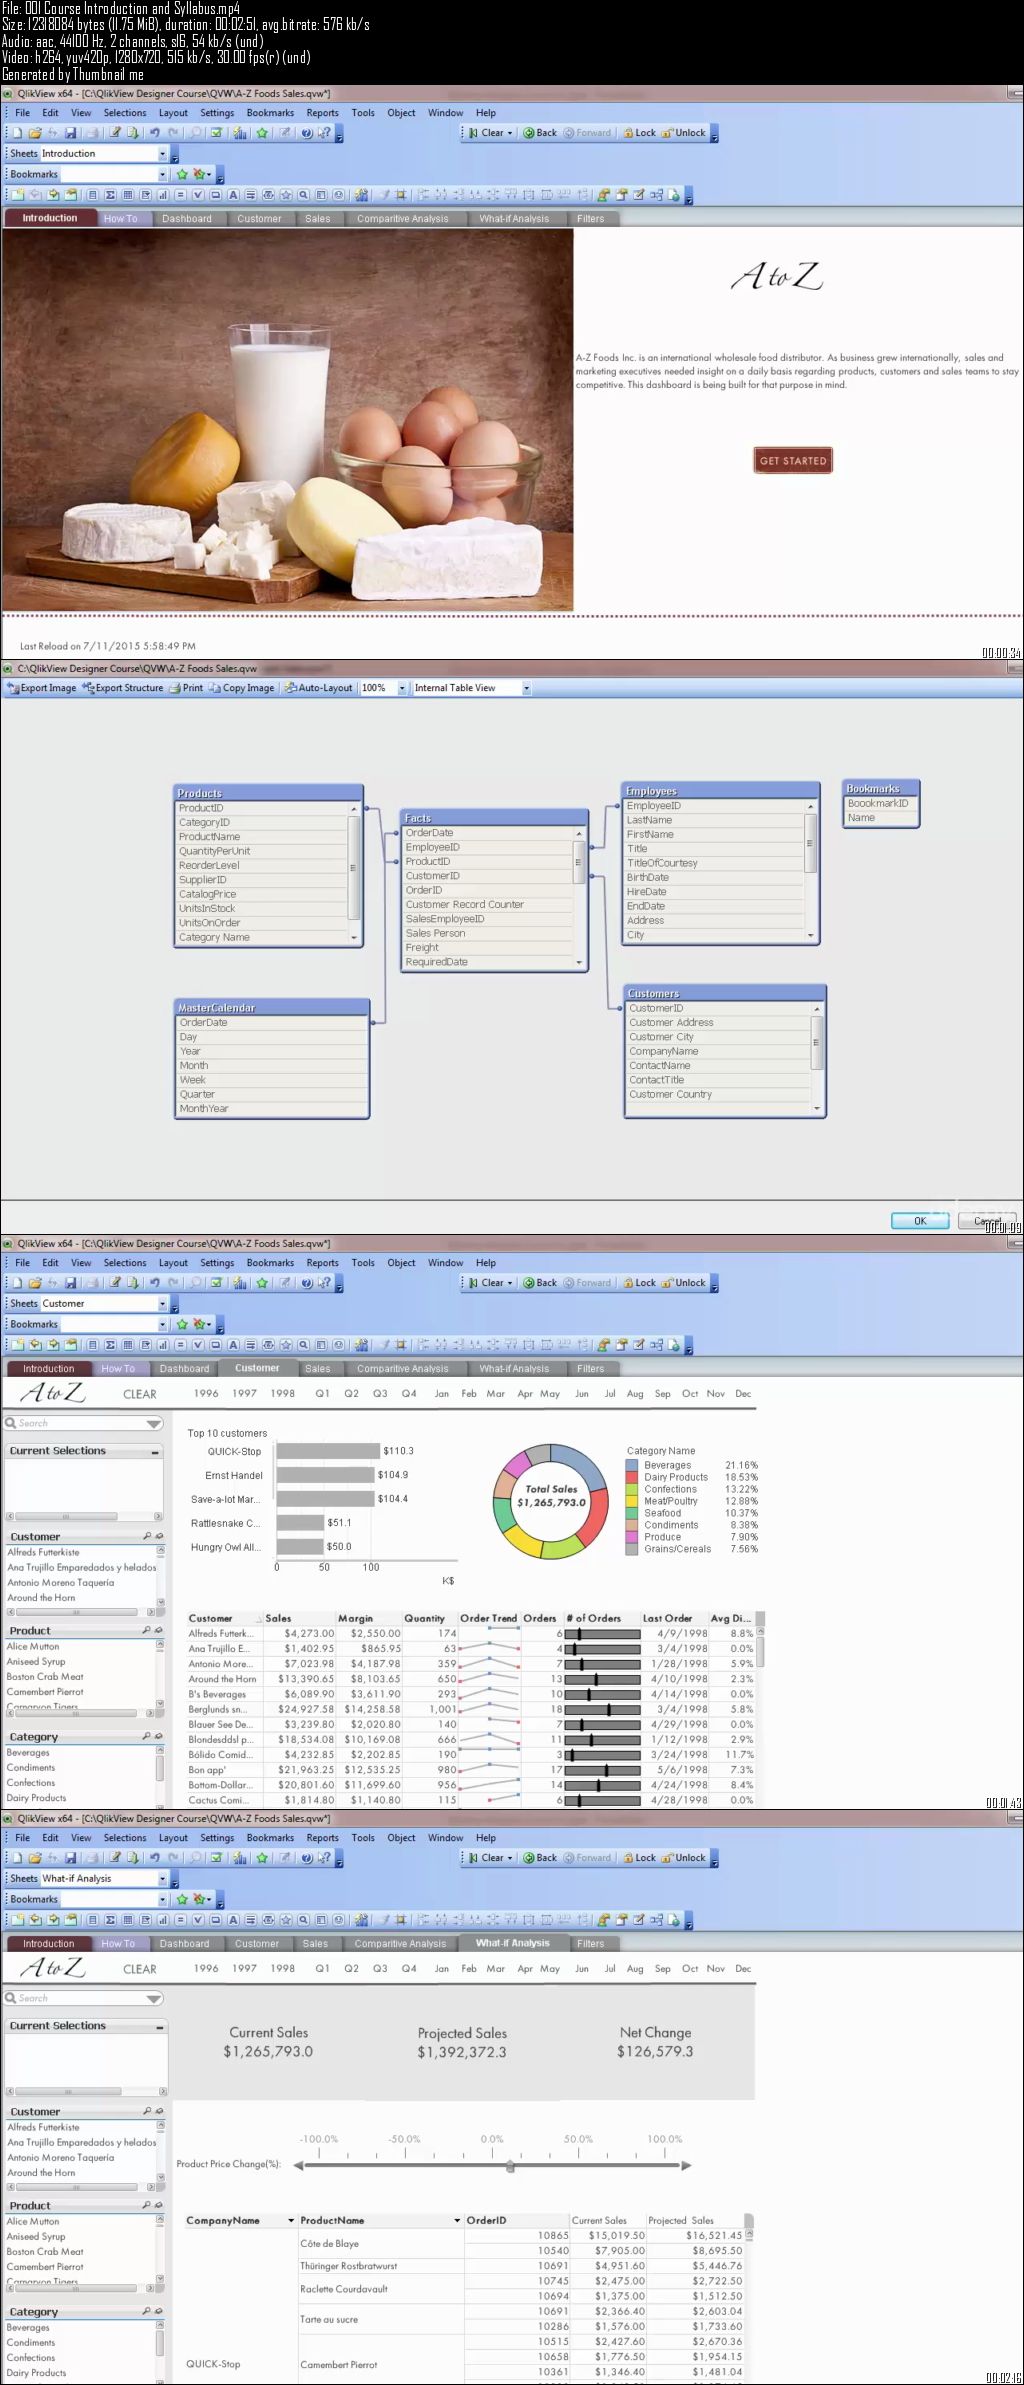This screenshot has width=1024, height=2385.
Task: Open Layout menu in Customer frame
Action: click(x=173, y=1263)
